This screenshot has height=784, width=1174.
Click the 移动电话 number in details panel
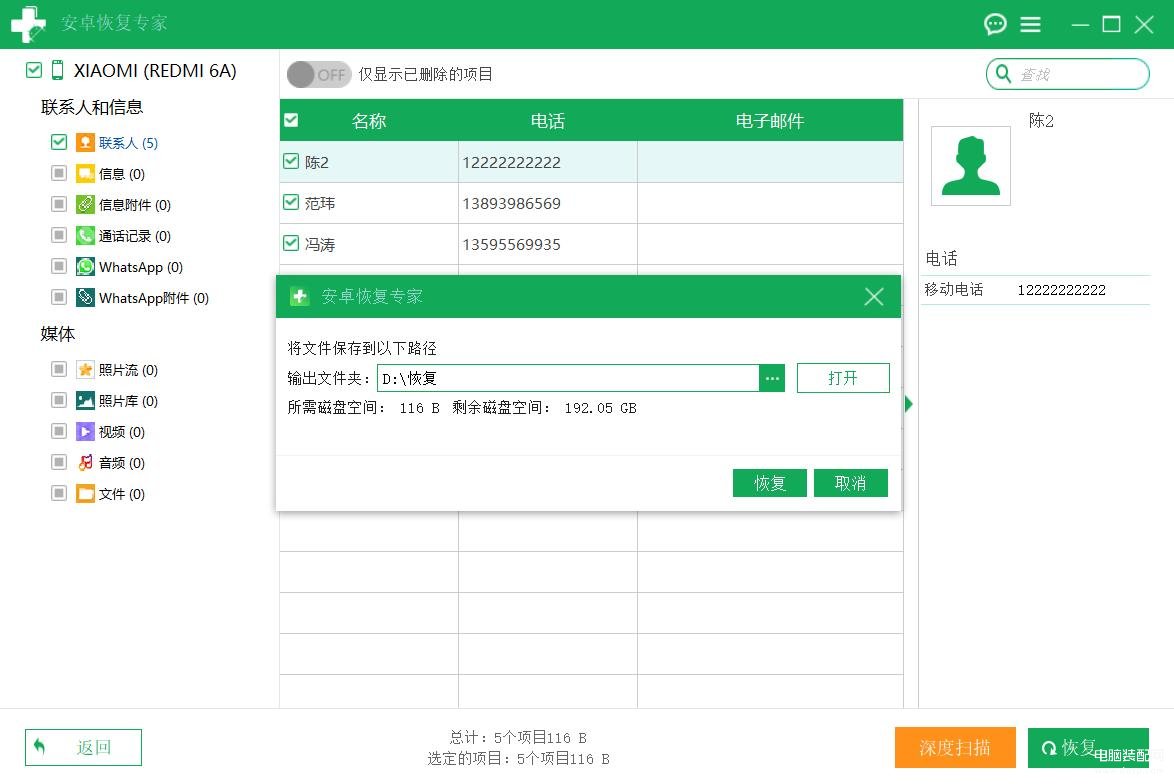(x=1061, y=290)
